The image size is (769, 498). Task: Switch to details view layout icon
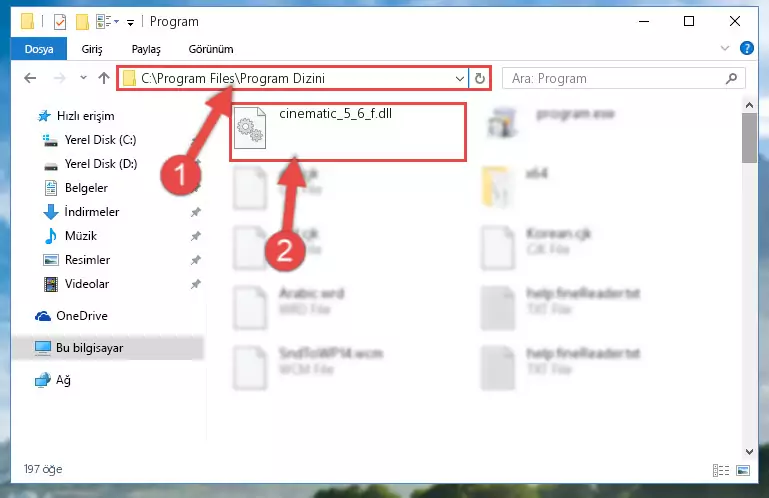click(x=720, y=471)
